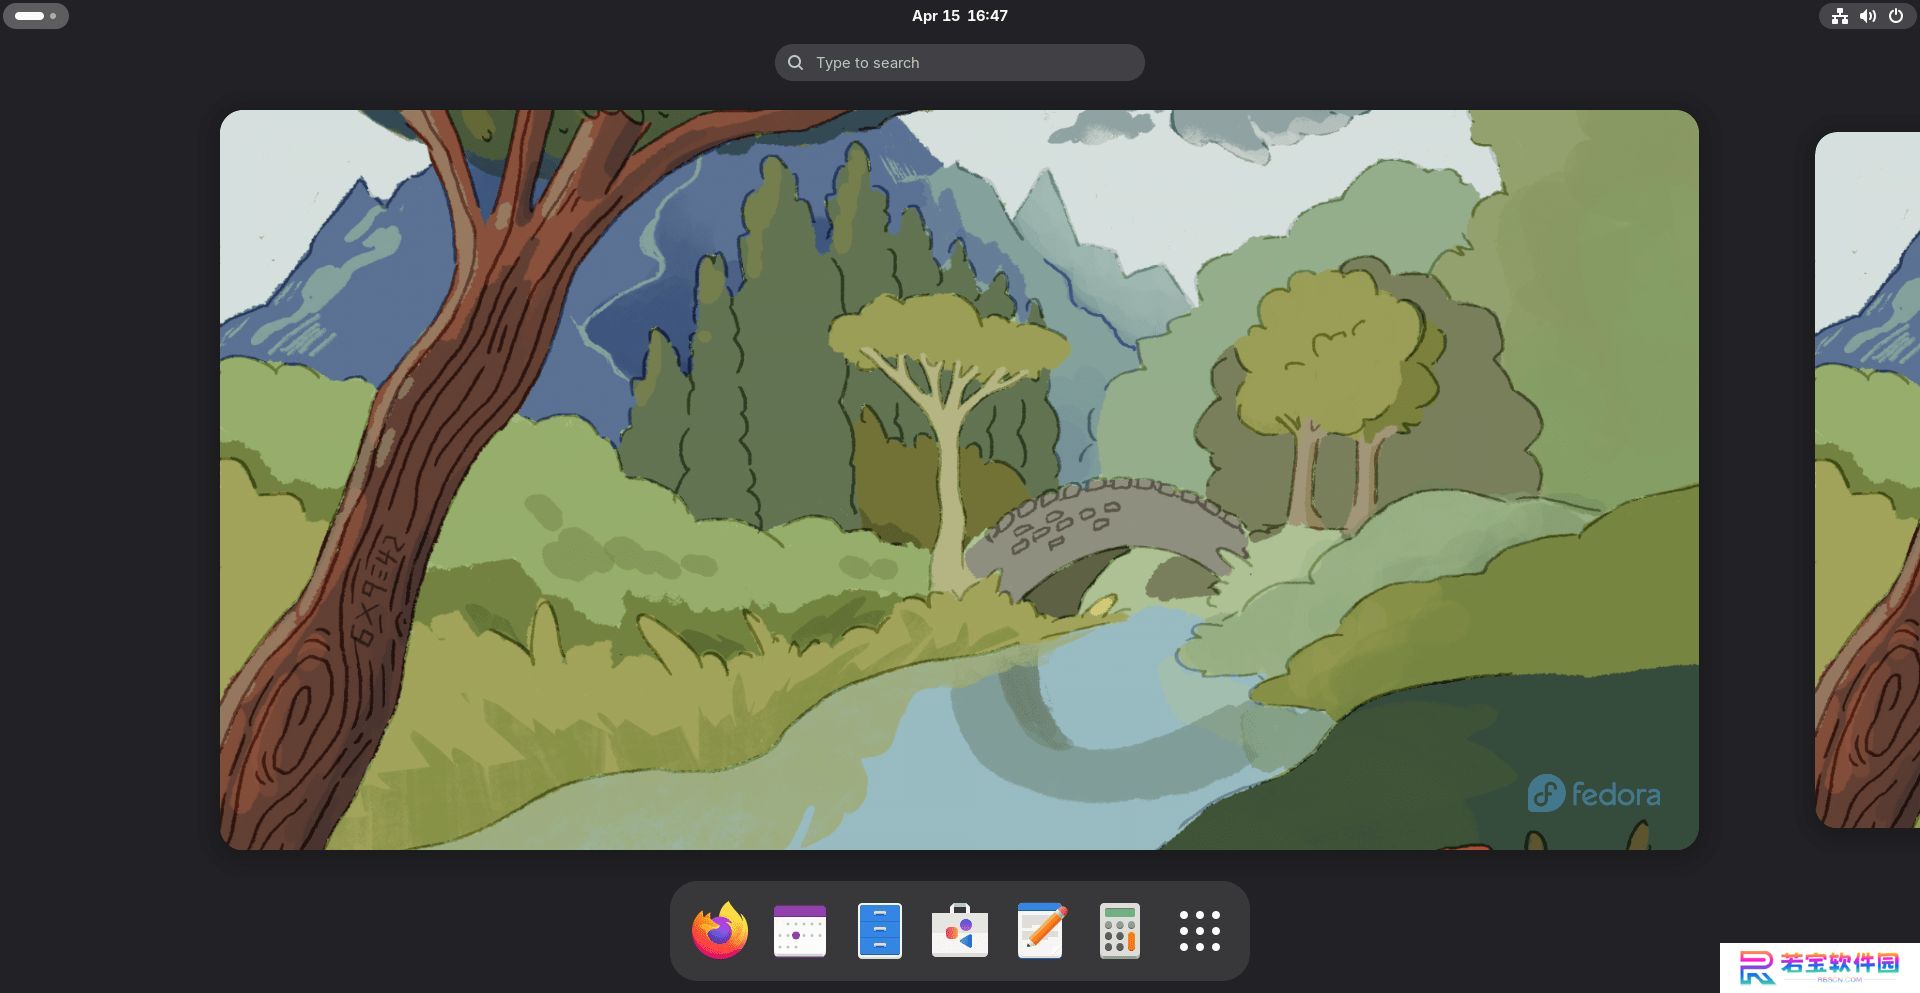Screen dimensions: 1920x993
Task: Click the Type to search field
Action: pyautogui.click(x=960, y=62)
